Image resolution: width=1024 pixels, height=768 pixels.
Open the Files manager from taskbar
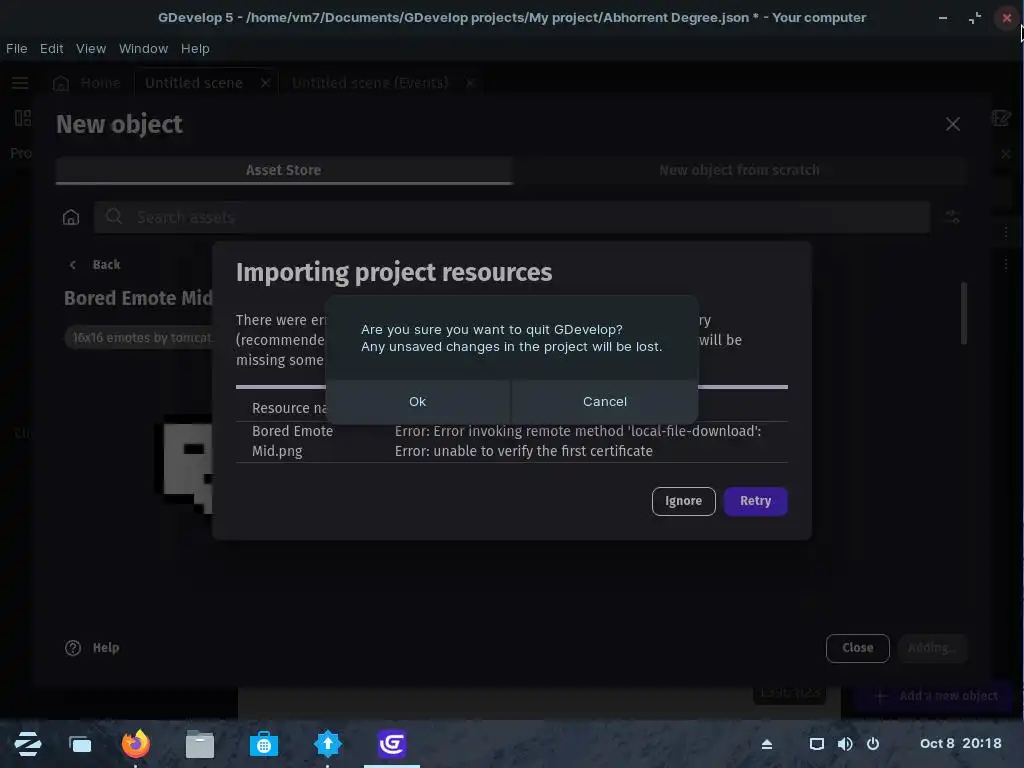point(200,744)
